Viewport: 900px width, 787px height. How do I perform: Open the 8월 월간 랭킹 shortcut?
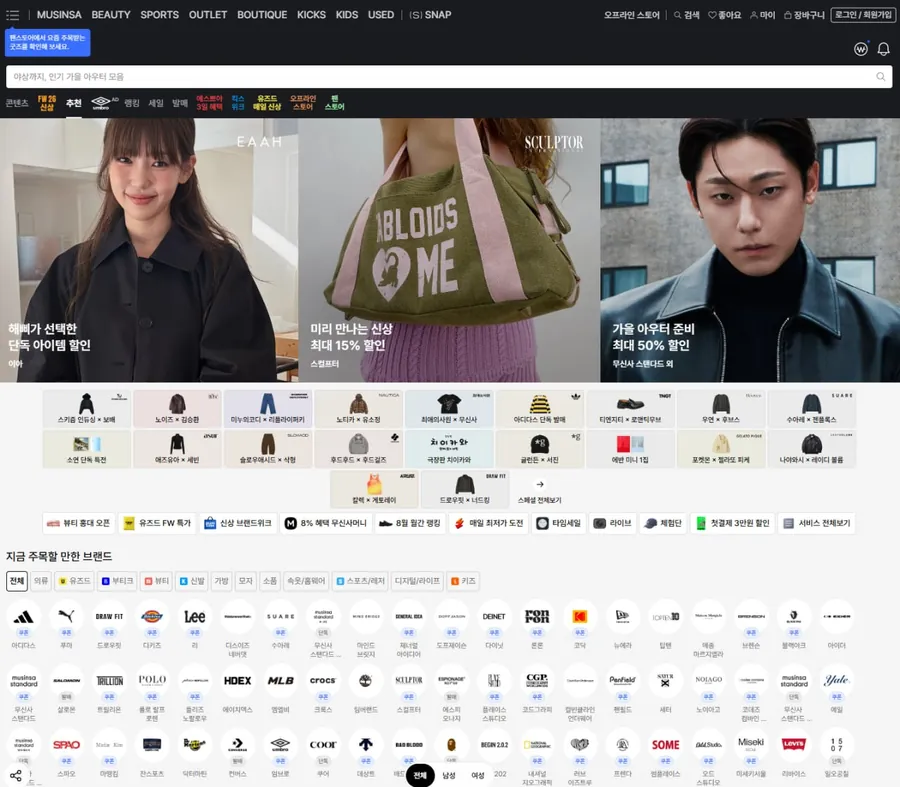[410, 524]
